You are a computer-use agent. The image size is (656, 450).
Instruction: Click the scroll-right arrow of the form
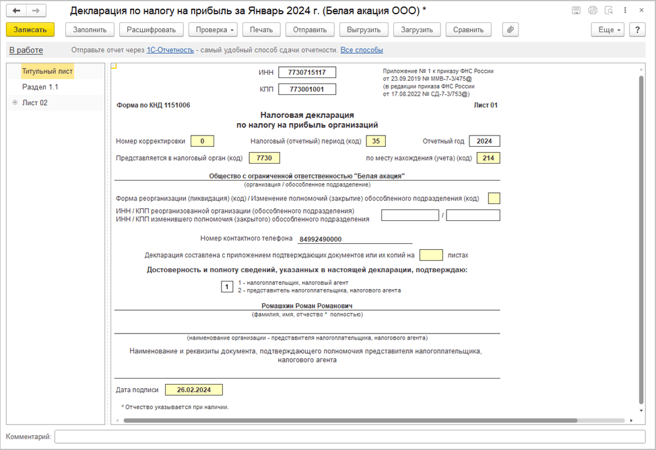click(631, 420)
